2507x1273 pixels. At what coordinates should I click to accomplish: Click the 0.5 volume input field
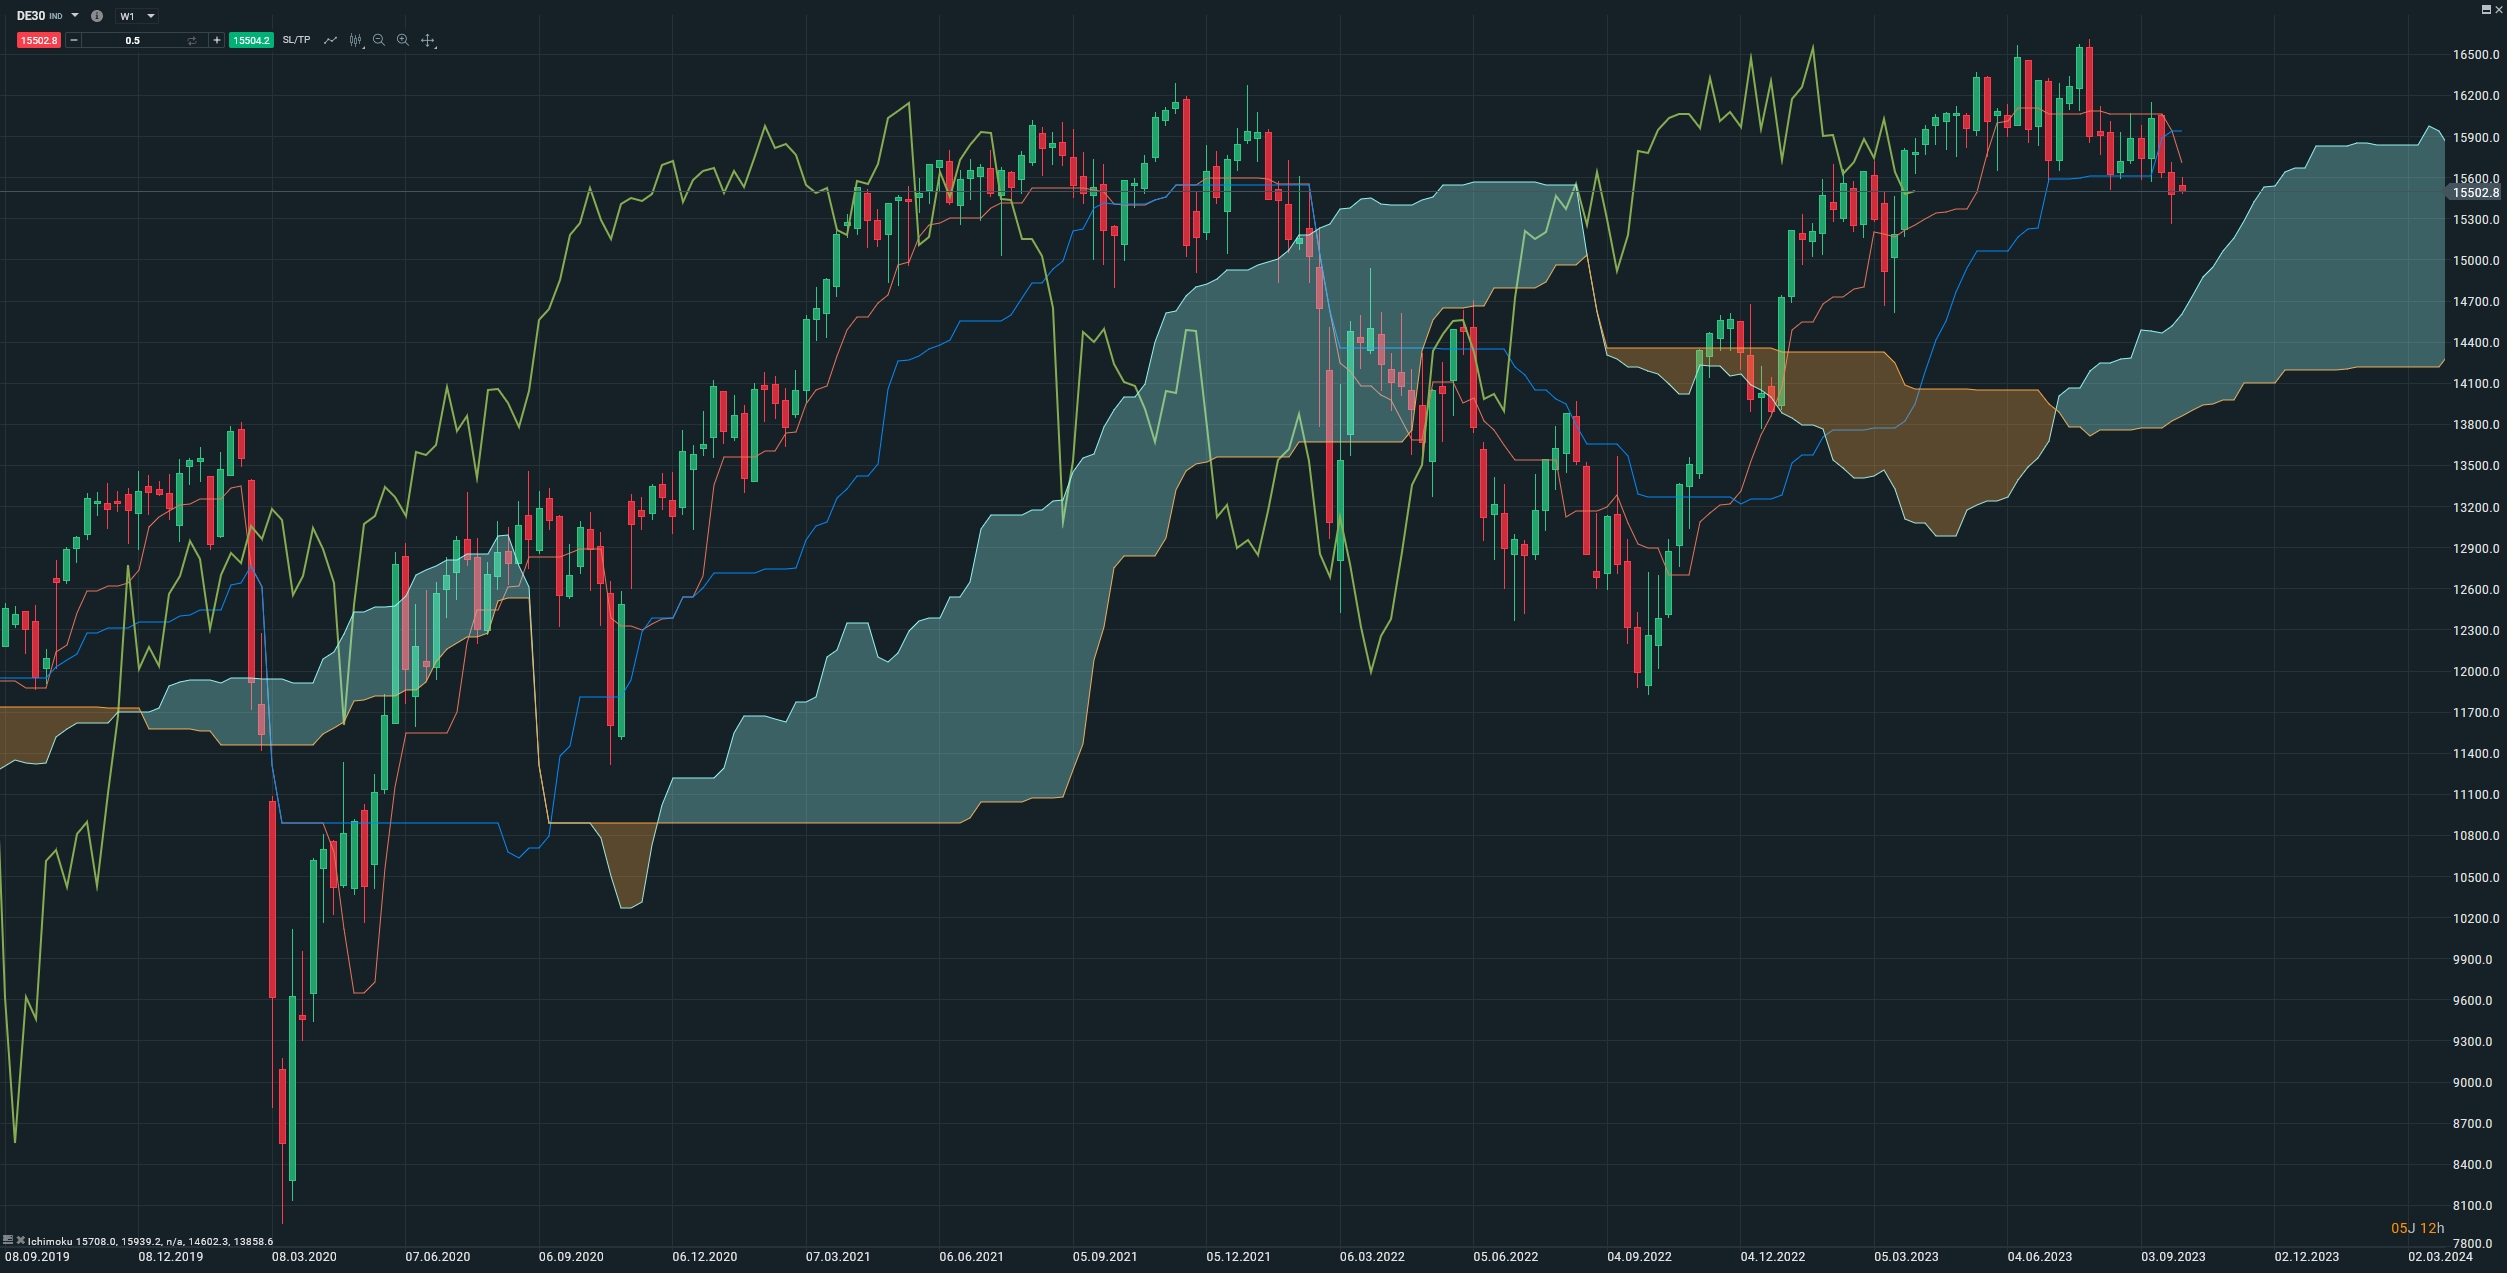coord(133,40)
